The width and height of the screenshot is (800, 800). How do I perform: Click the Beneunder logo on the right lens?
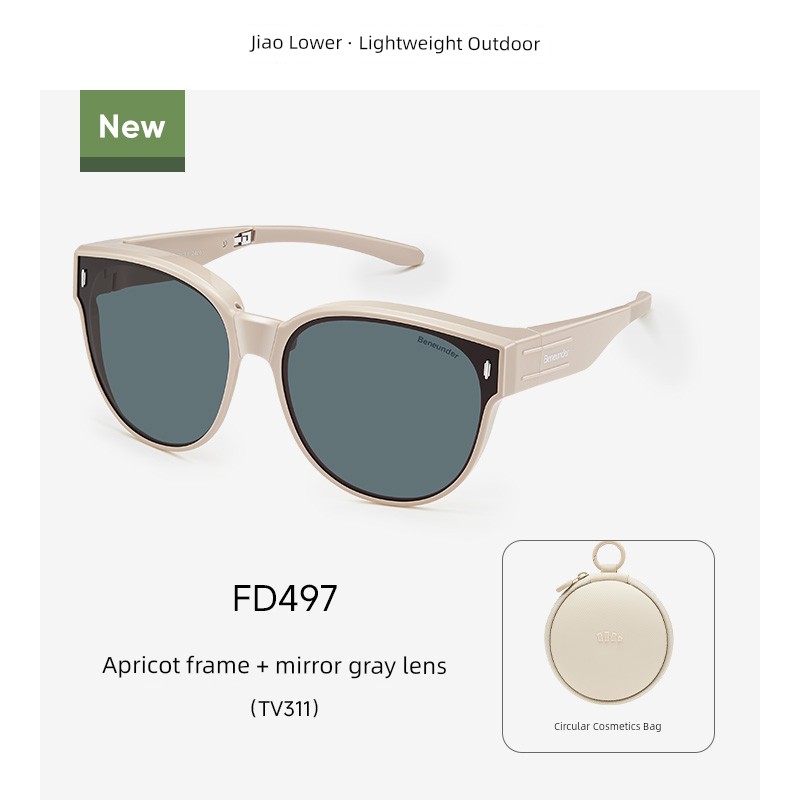[438, 347]
